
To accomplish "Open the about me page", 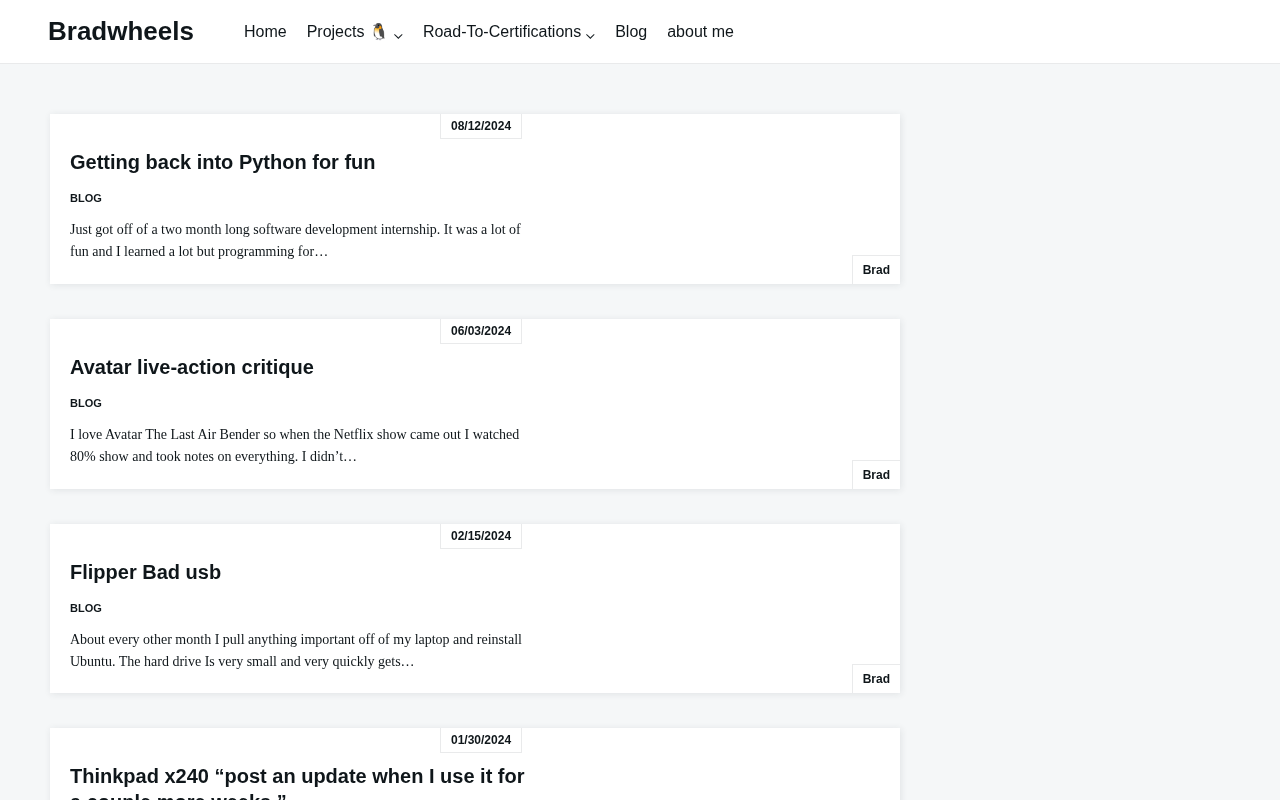I will click(700, 32).
